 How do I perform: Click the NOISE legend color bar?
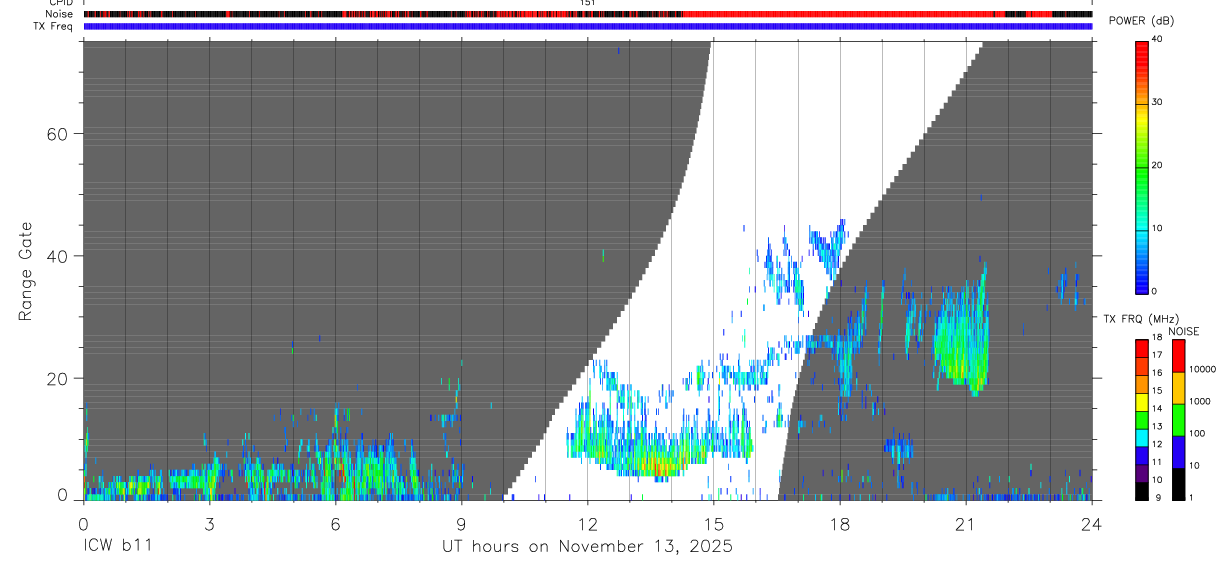1179,419
